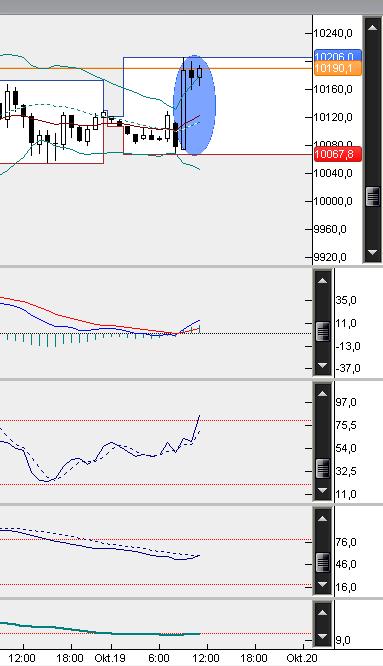Click the 10120,0 price axis value
This screenshot has width=383, height=666.
tap(333, 117)
